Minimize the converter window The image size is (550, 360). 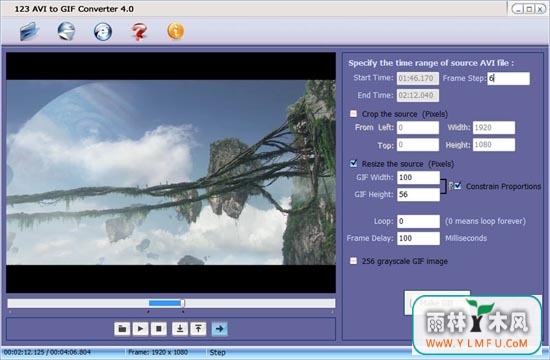coord(519,9)
